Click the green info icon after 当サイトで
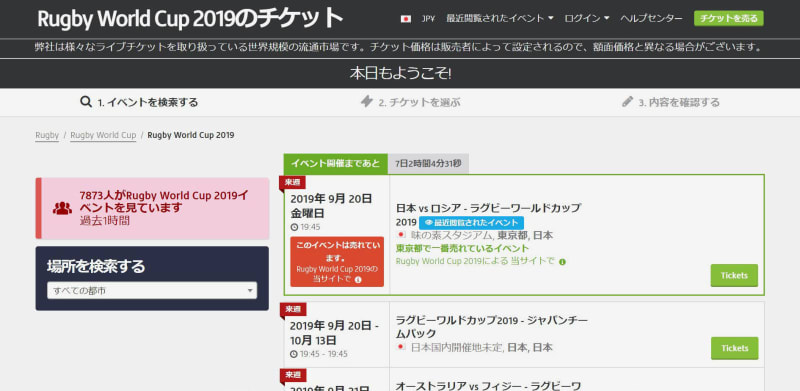 pyautogui.click(x=562, y=262)
